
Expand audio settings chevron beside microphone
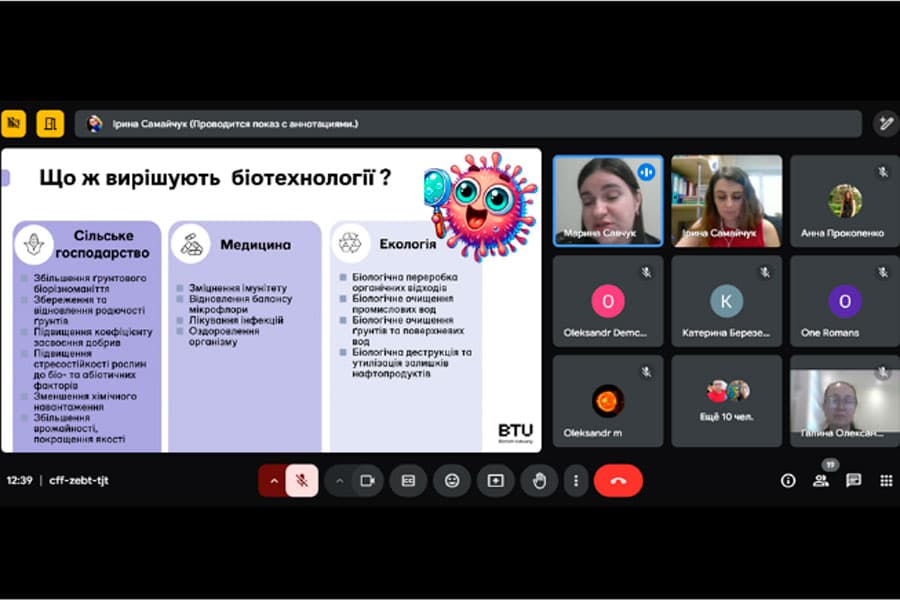(x=273, y=481)
